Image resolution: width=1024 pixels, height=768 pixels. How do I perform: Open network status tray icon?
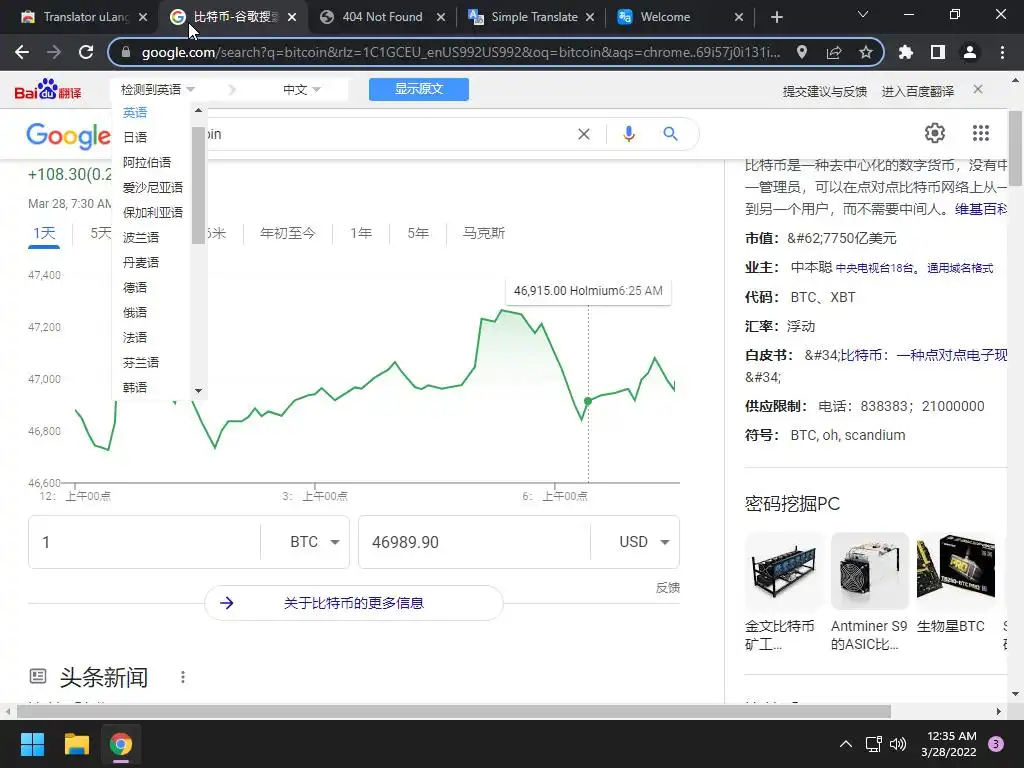pyautogui.click(x=873, y=744)
